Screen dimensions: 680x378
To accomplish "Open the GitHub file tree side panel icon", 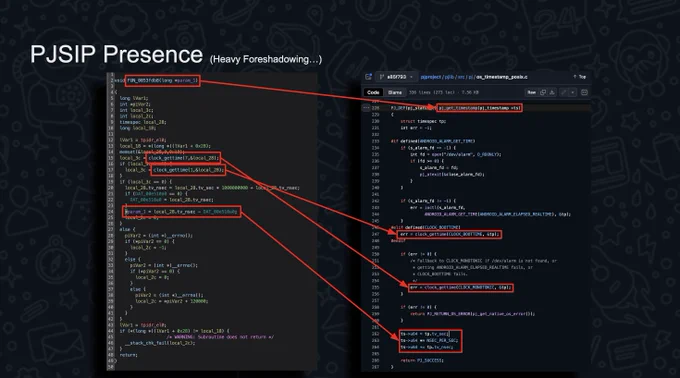I will tap(369, 77).
